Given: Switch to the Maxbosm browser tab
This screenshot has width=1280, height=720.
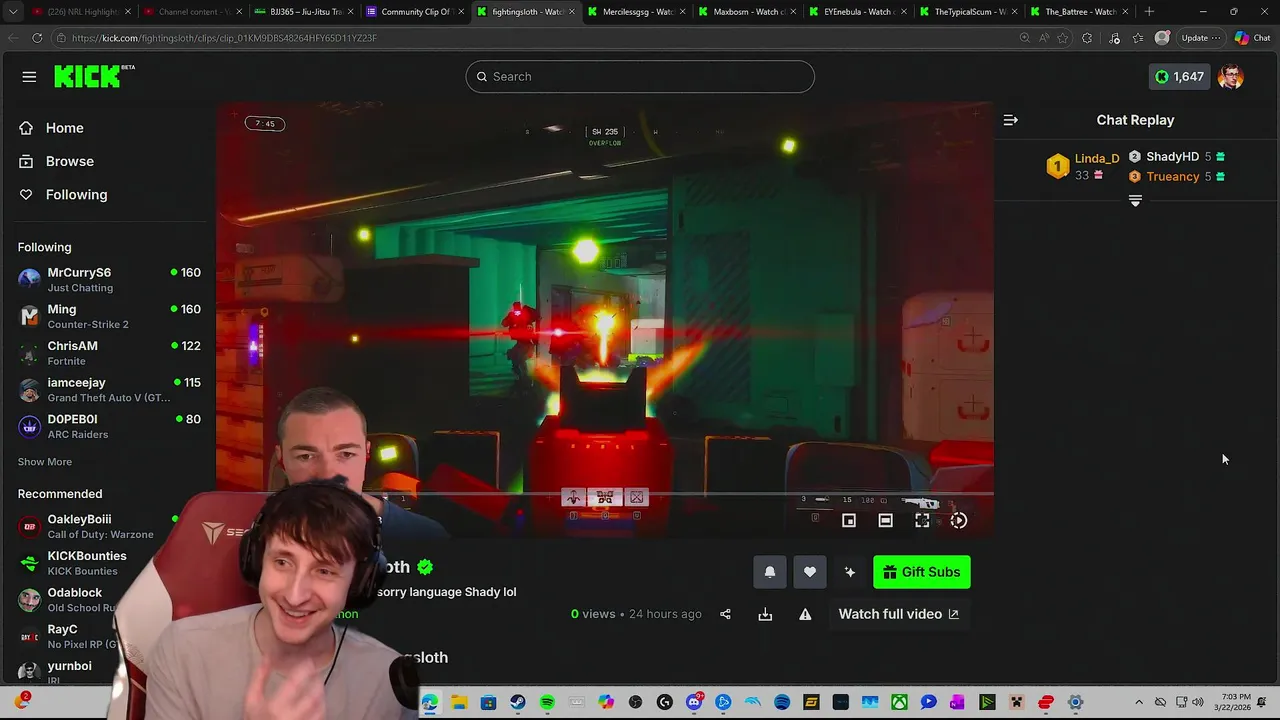Looking at the screenshot, I should point(745,12).
